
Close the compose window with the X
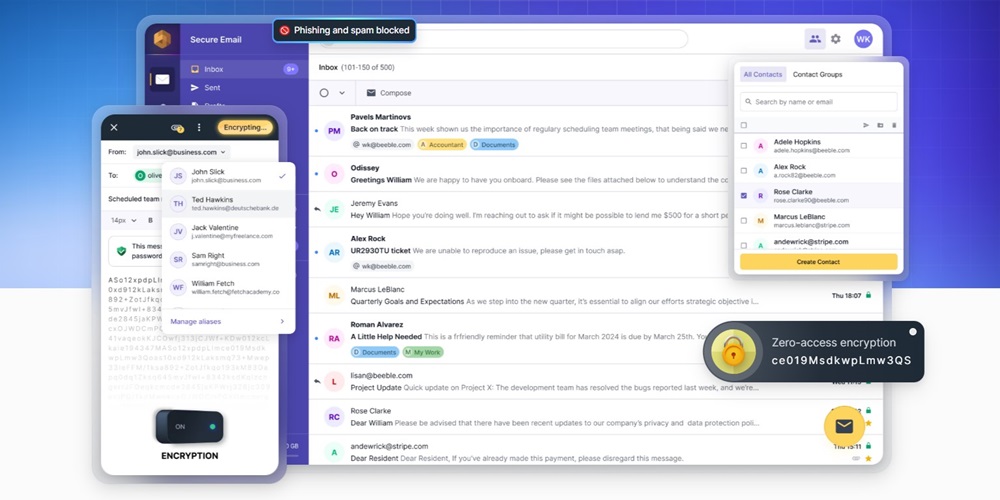point(114,128)
